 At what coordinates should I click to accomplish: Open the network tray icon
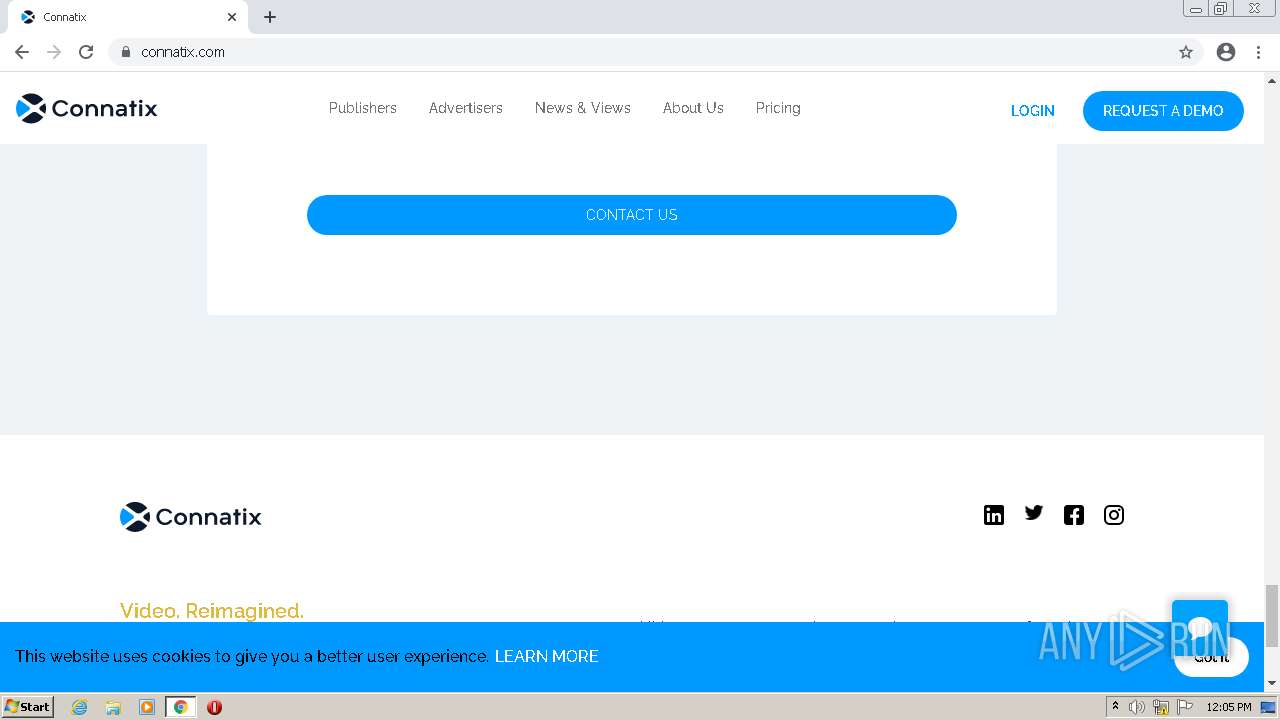[1161, 707]
